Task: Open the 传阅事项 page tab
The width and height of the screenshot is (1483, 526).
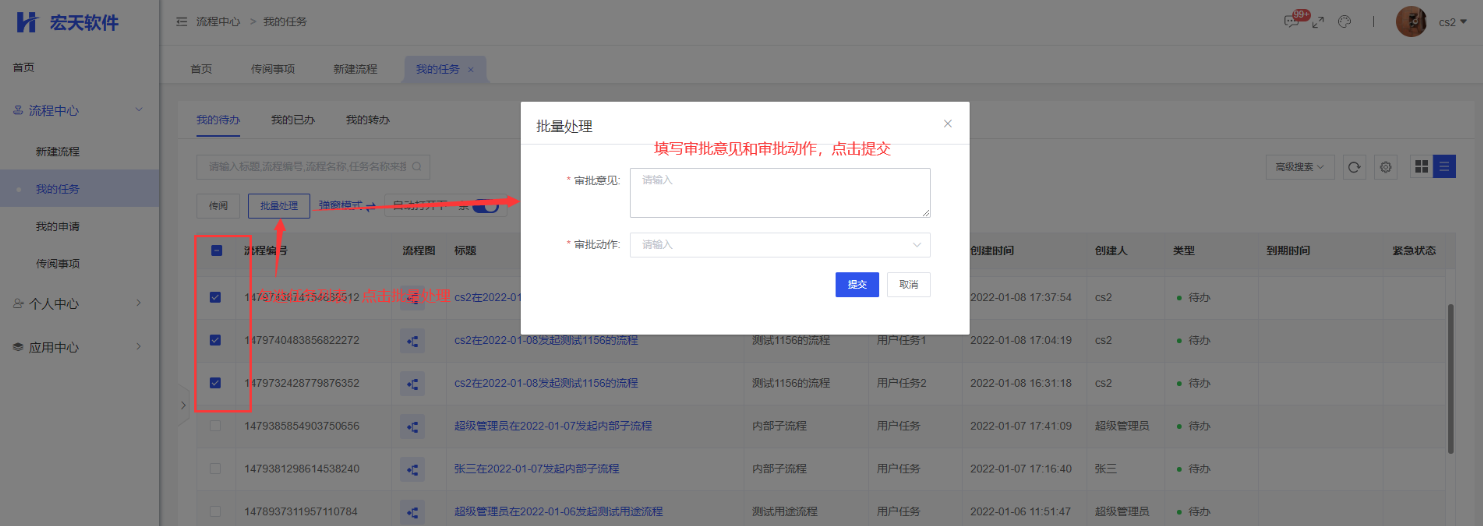Action: 273,69
